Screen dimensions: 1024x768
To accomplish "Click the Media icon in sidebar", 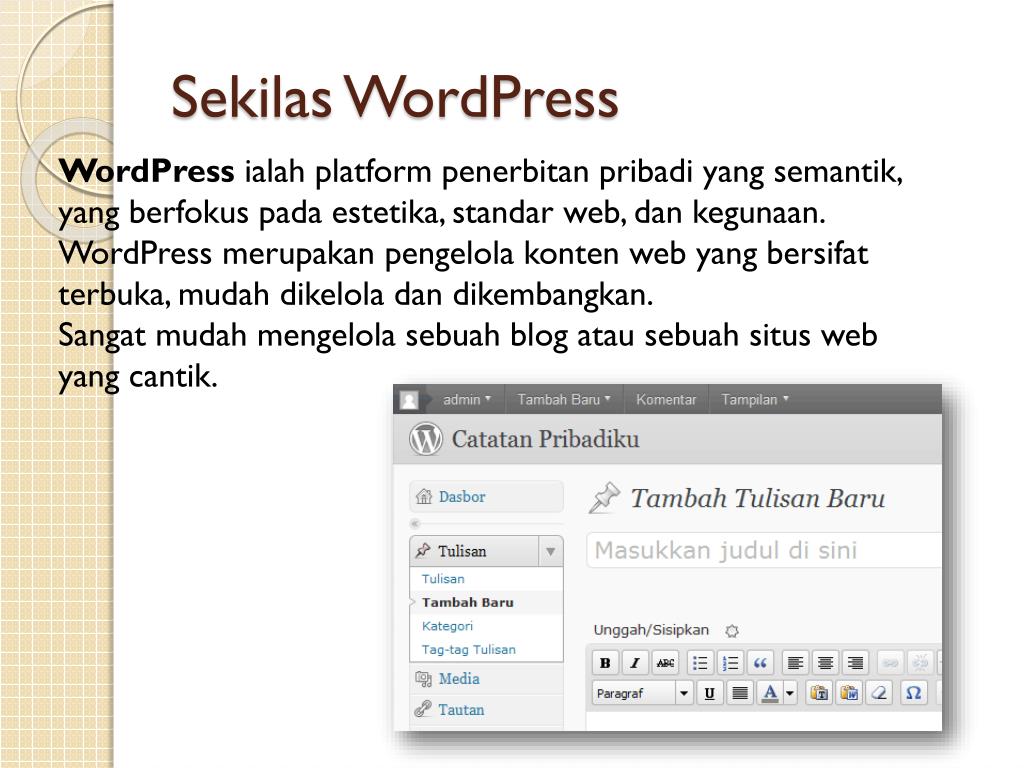I will [423, 679].
